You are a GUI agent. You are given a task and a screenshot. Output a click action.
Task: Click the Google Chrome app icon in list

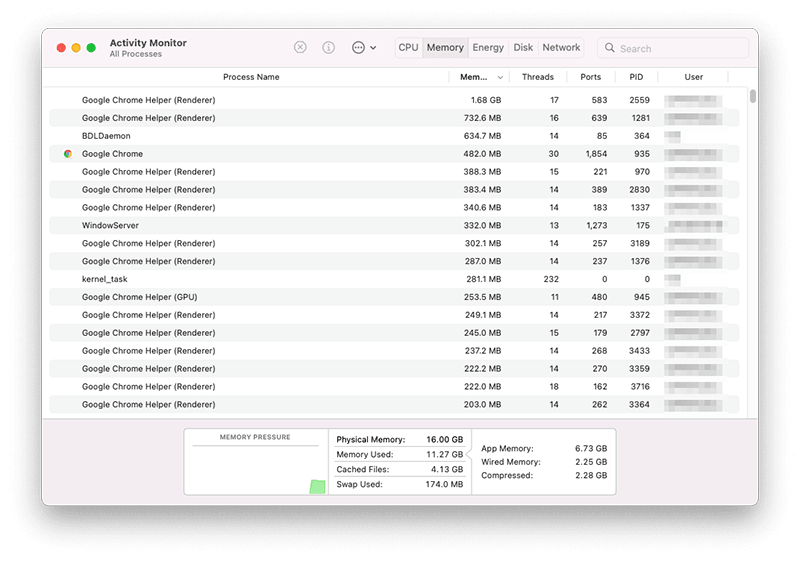click(68, 154)
